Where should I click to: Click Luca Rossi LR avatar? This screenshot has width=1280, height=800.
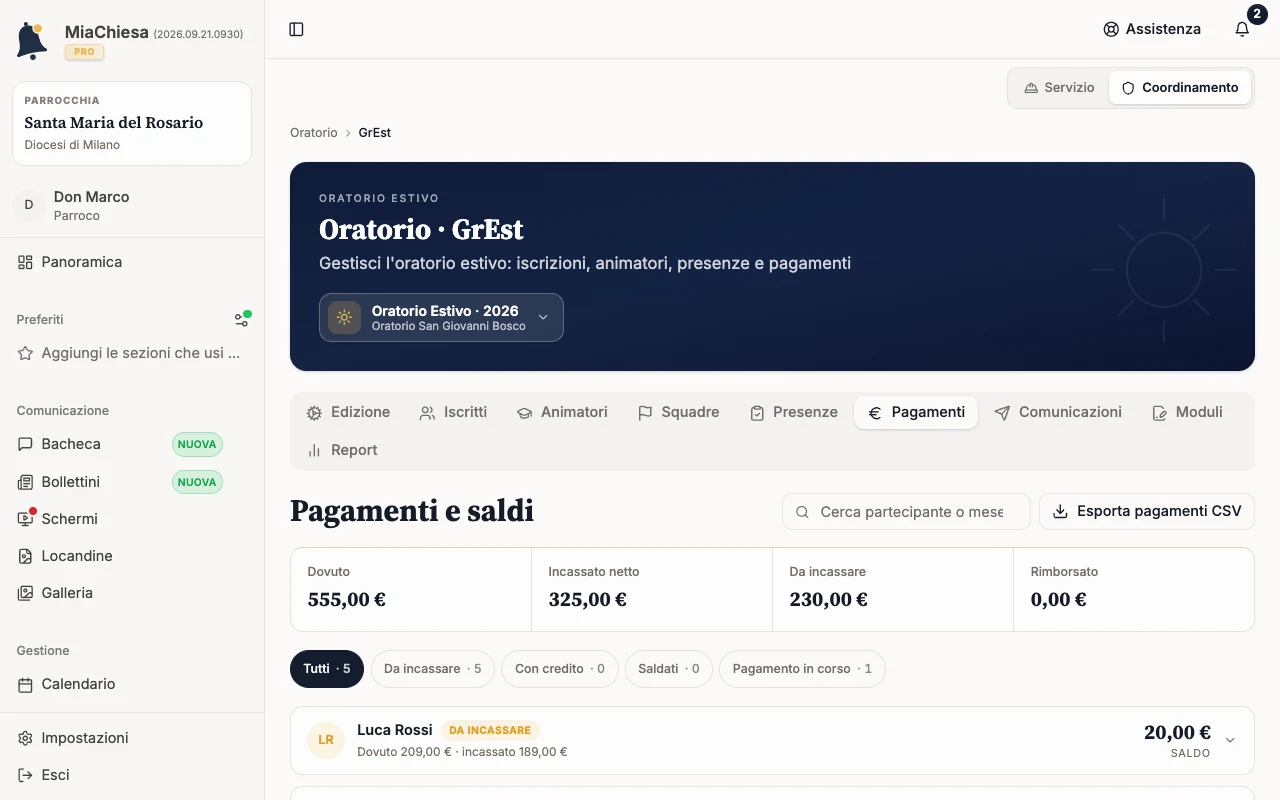(326, 740)
